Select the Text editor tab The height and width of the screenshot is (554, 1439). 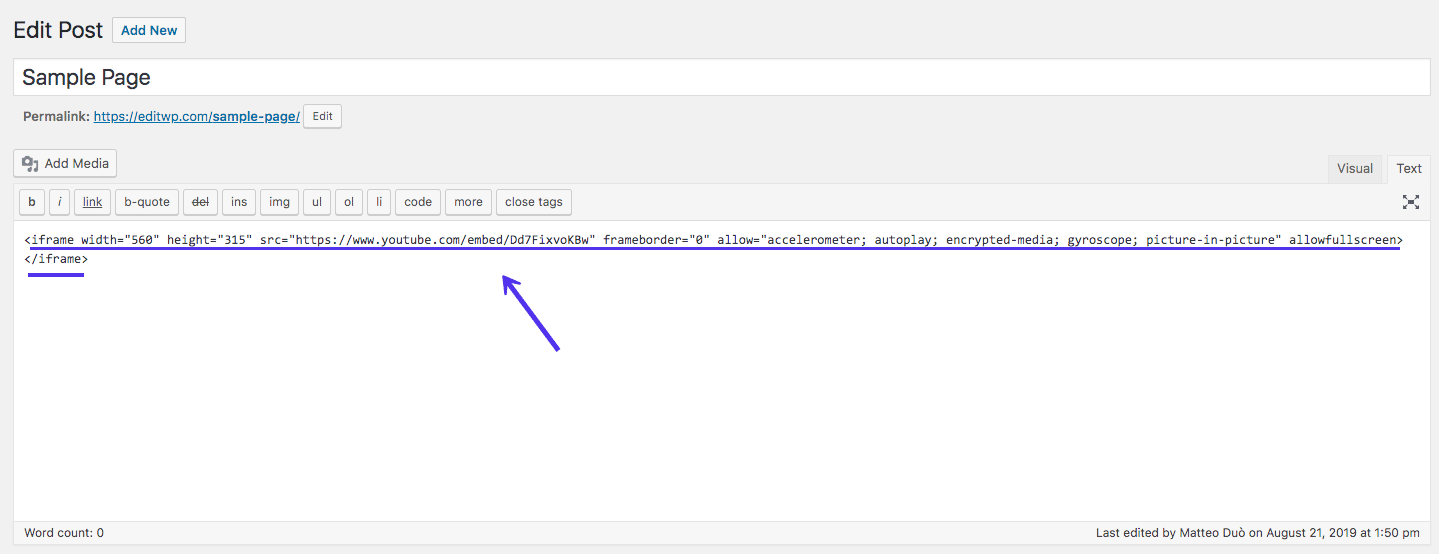click(1409, 169)
